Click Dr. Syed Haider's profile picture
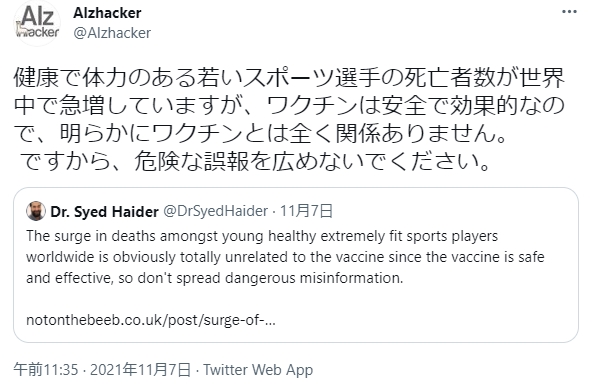 coord(36,211)
